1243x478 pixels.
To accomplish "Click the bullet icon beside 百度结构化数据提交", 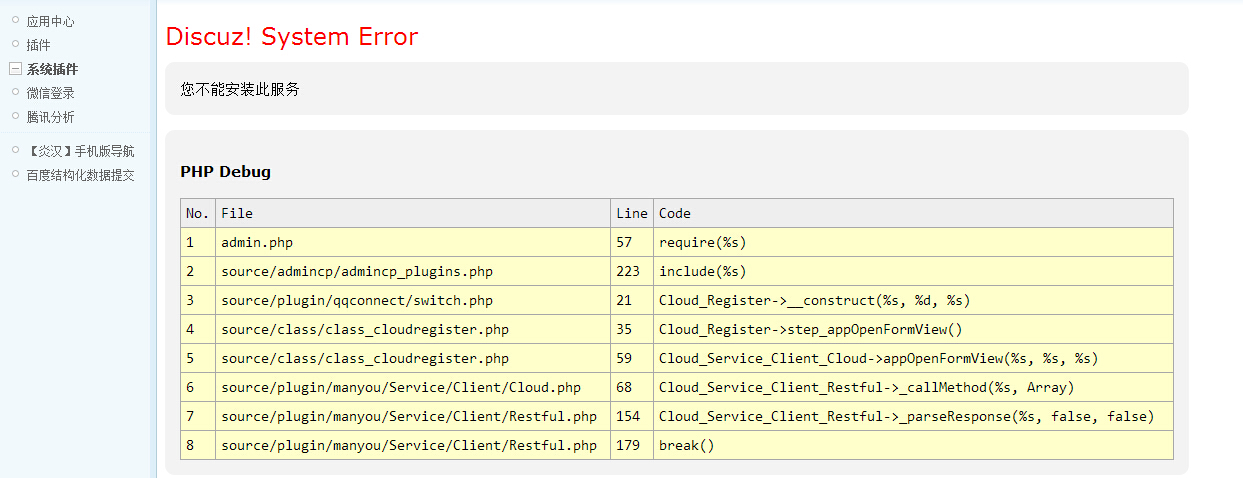I will (x=15, y=174).
